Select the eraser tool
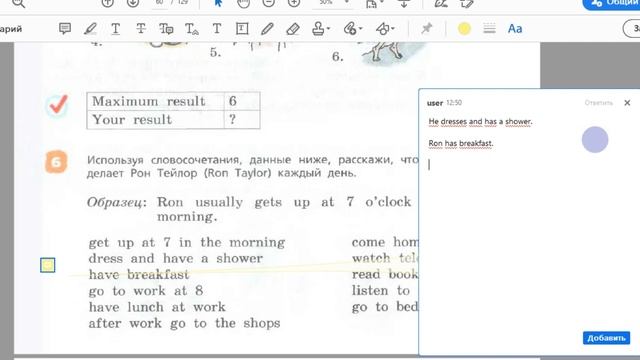Screen dimensions: 640x360 (293, 29)
